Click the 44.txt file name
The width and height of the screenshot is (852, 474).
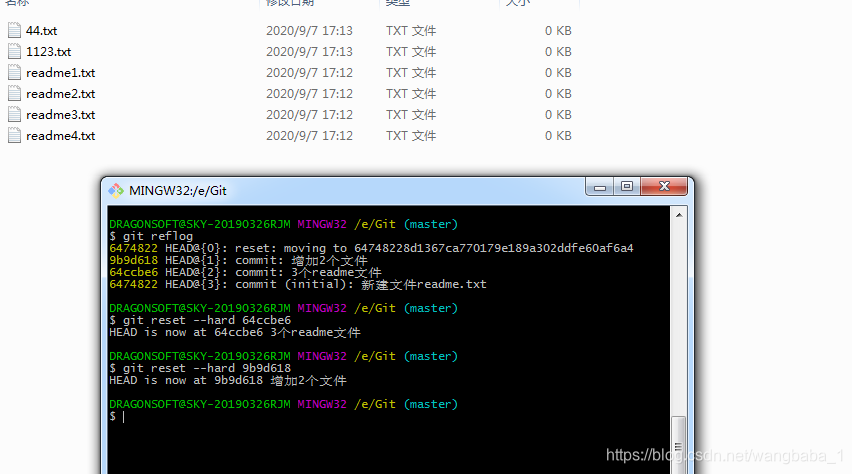click(41, 30)
